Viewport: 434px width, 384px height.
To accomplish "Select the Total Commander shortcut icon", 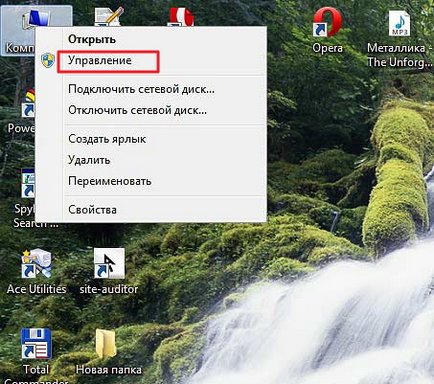I will coord(36,343).
